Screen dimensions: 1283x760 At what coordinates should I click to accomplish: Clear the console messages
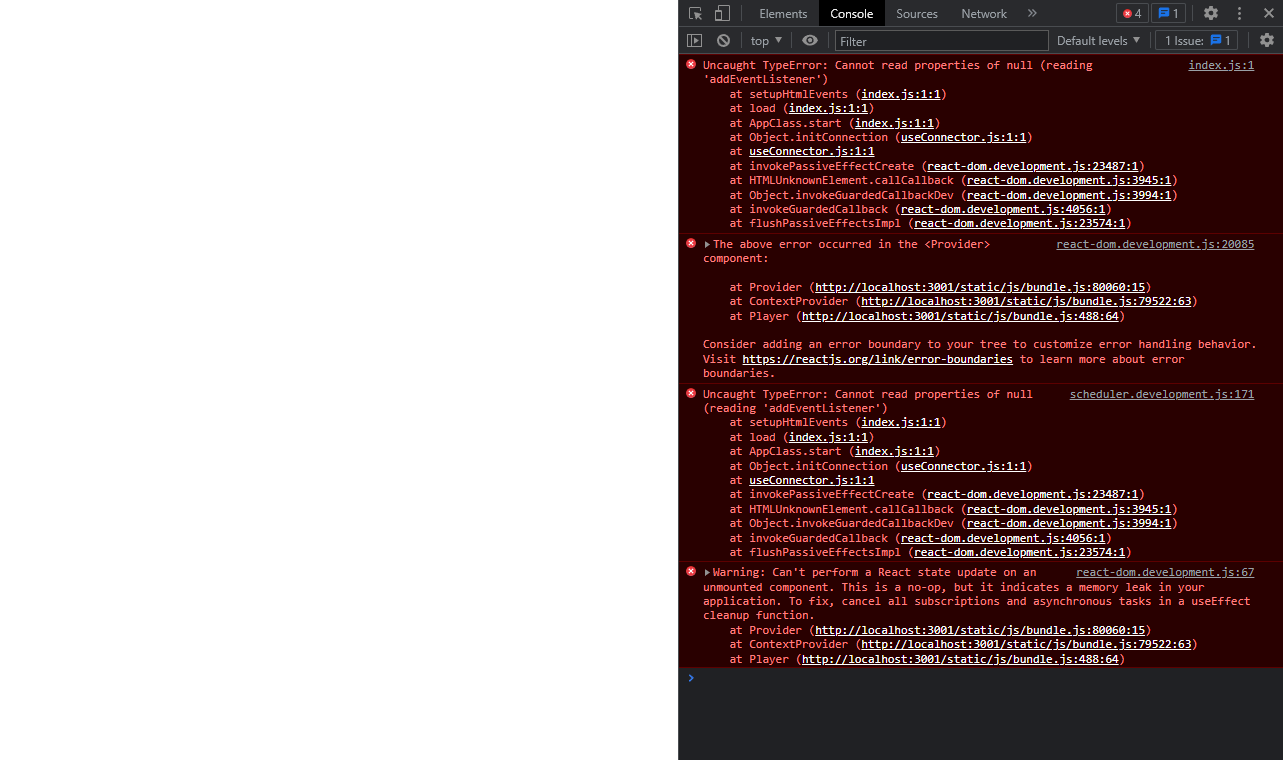(723, 40)
